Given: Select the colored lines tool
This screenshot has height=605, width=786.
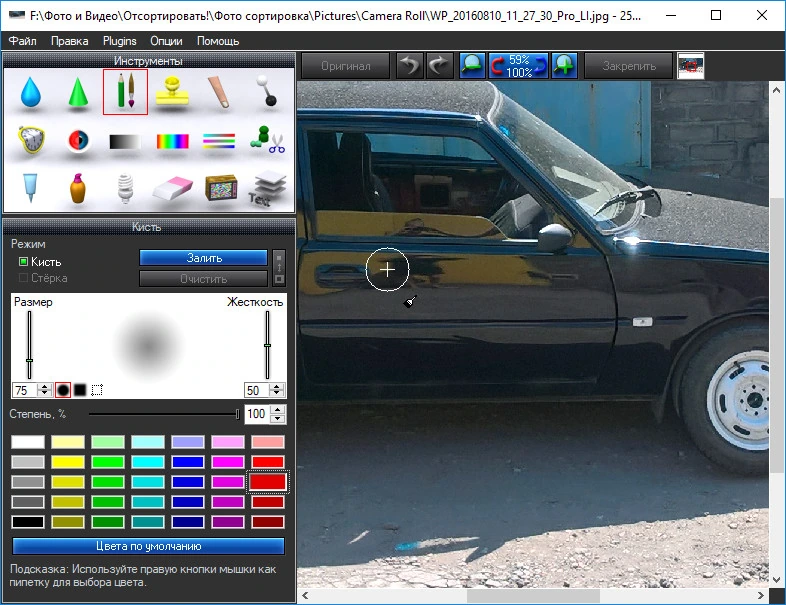Looking at the screenshot, I should pos(219,141).
